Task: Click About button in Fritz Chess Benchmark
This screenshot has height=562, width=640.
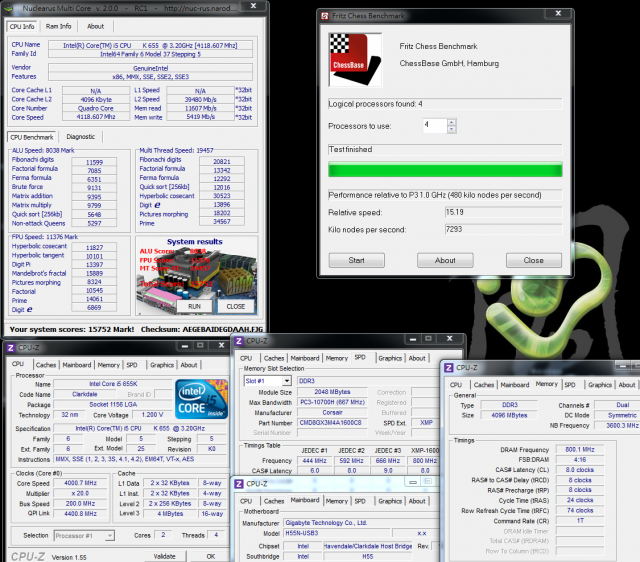Action: tap(445, 260)
